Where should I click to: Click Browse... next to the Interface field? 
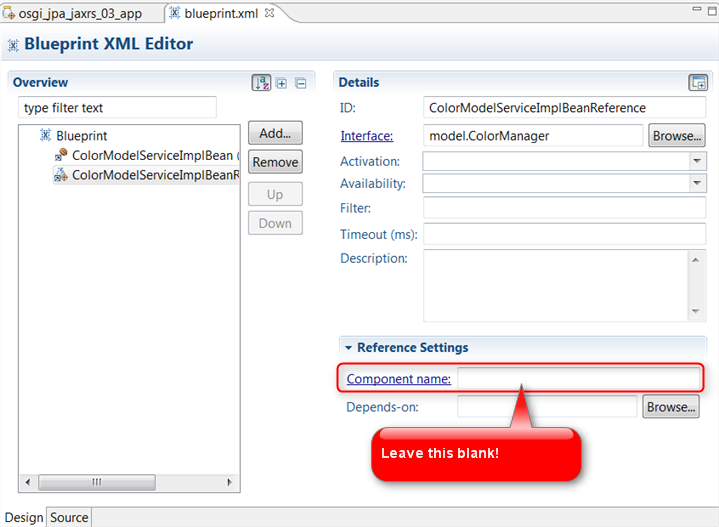676,136
